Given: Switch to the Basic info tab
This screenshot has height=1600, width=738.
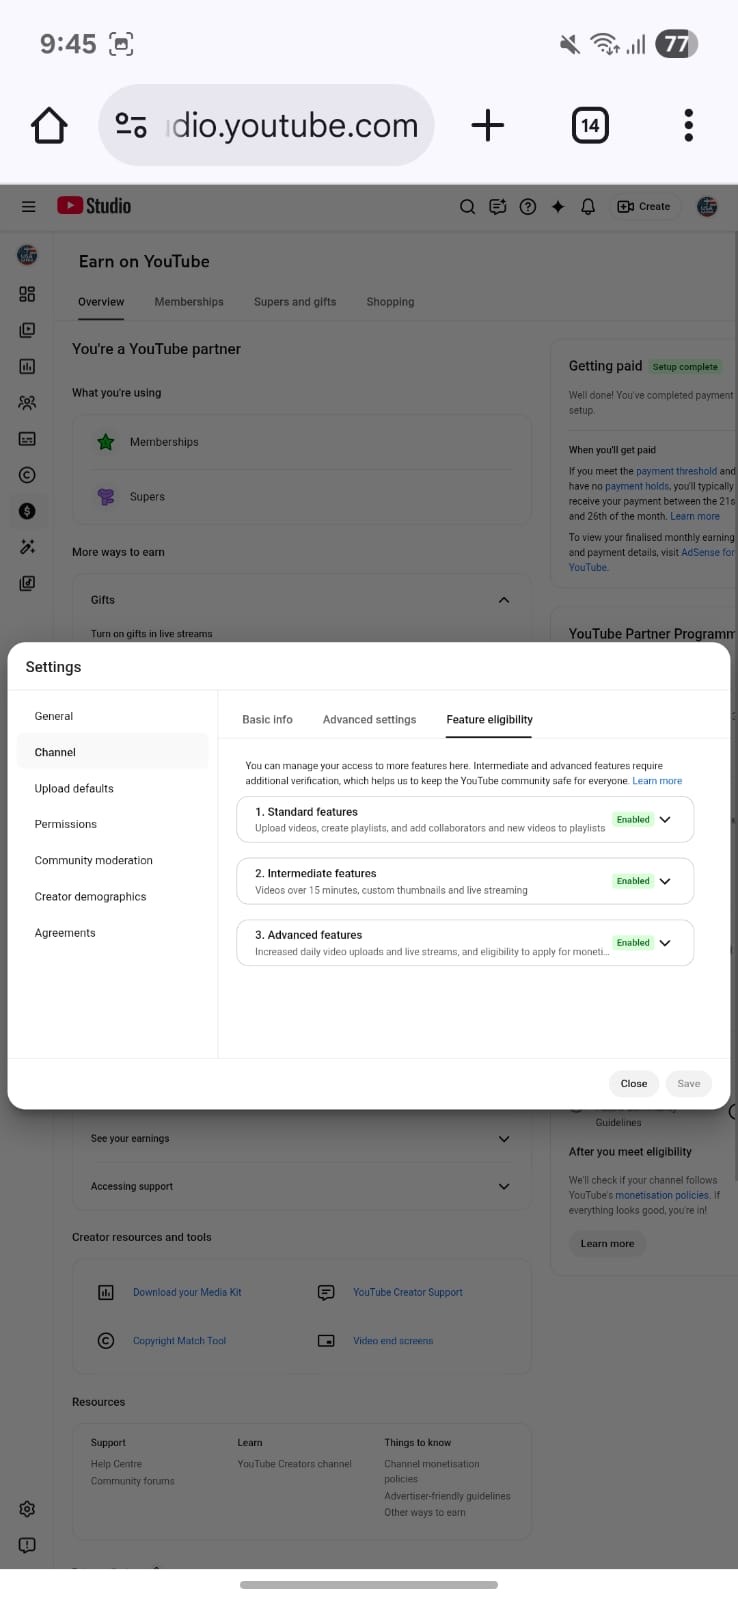Looking at the screenshot, I should coord(267,719).
